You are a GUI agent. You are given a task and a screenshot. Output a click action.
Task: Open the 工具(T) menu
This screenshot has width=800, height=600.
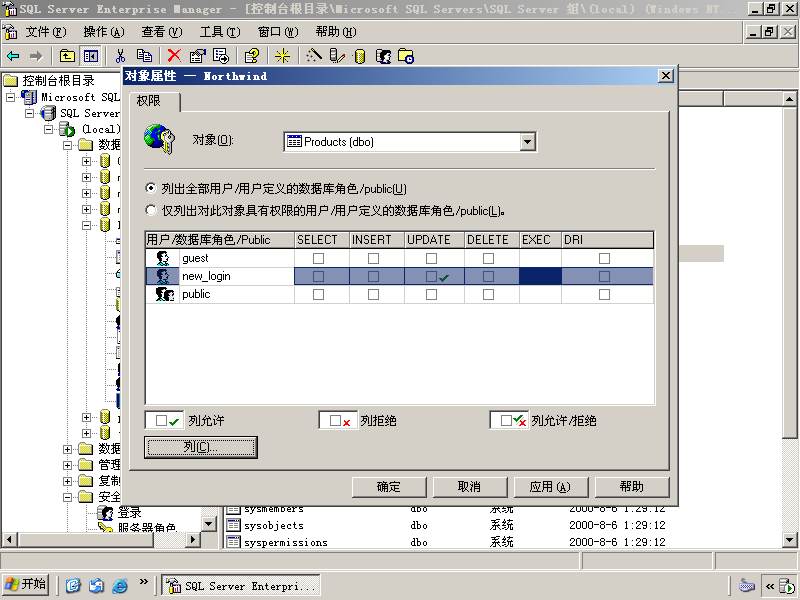(x=219, y=32)
